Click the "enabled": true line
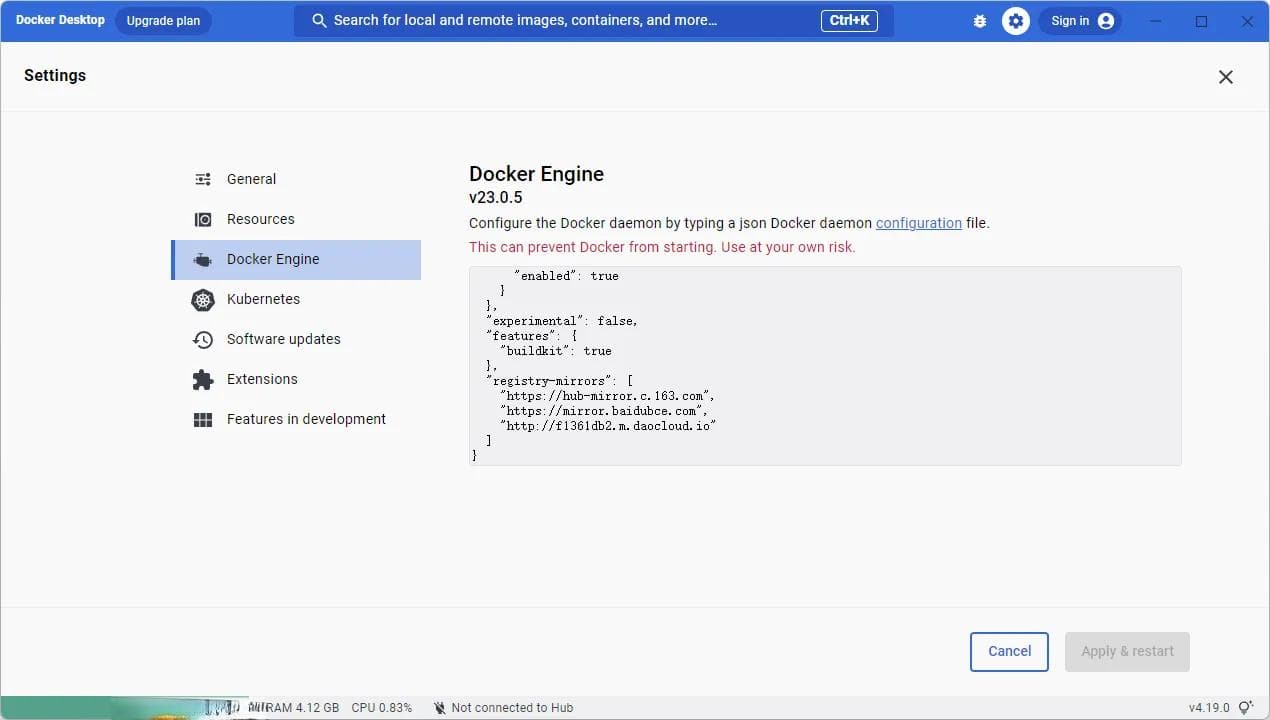The height and width of the screenshot is (720, 1270). pyautogui.click(x=566, y=276)
